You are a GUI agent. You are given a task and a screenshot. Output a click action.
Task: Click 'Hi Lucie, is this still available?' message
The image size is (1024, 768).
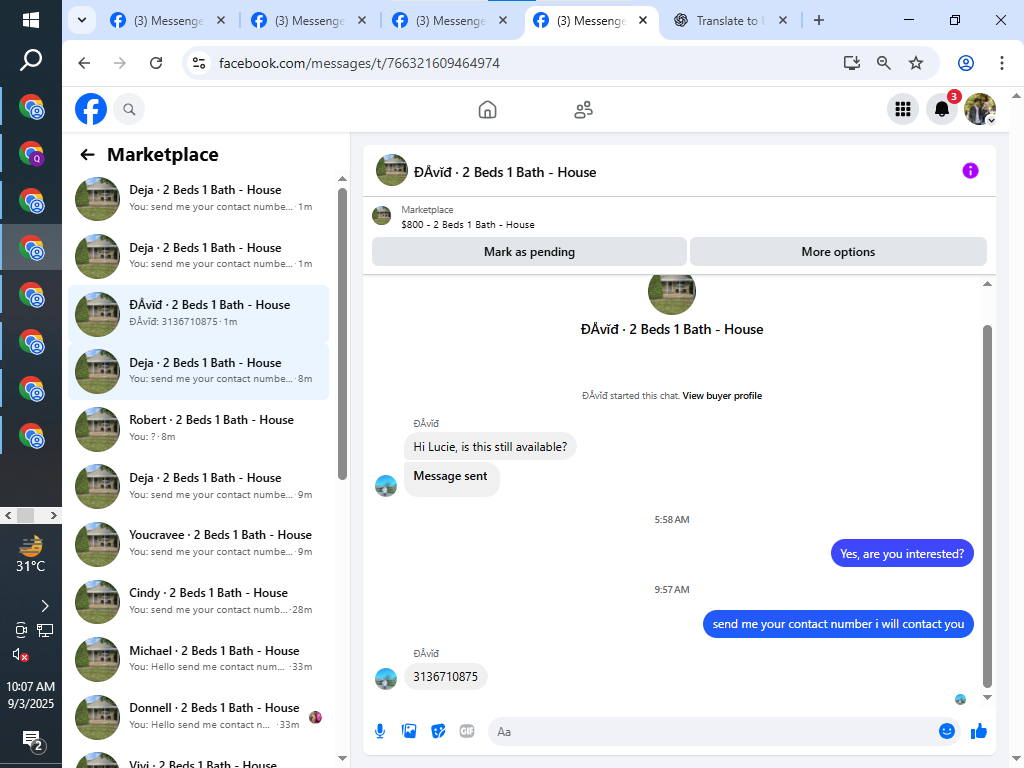pyautogui.click(x=490, y=447)
